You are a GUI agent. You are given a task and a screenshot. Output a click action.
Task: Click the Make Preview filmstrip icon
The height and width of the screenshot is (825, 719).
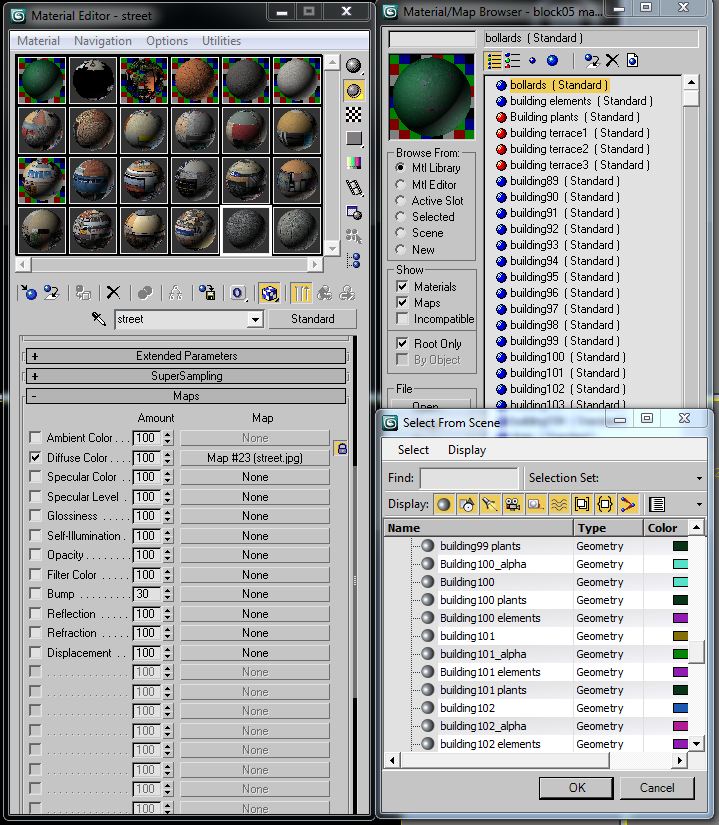pyautogui.click(x=353, y=187)
